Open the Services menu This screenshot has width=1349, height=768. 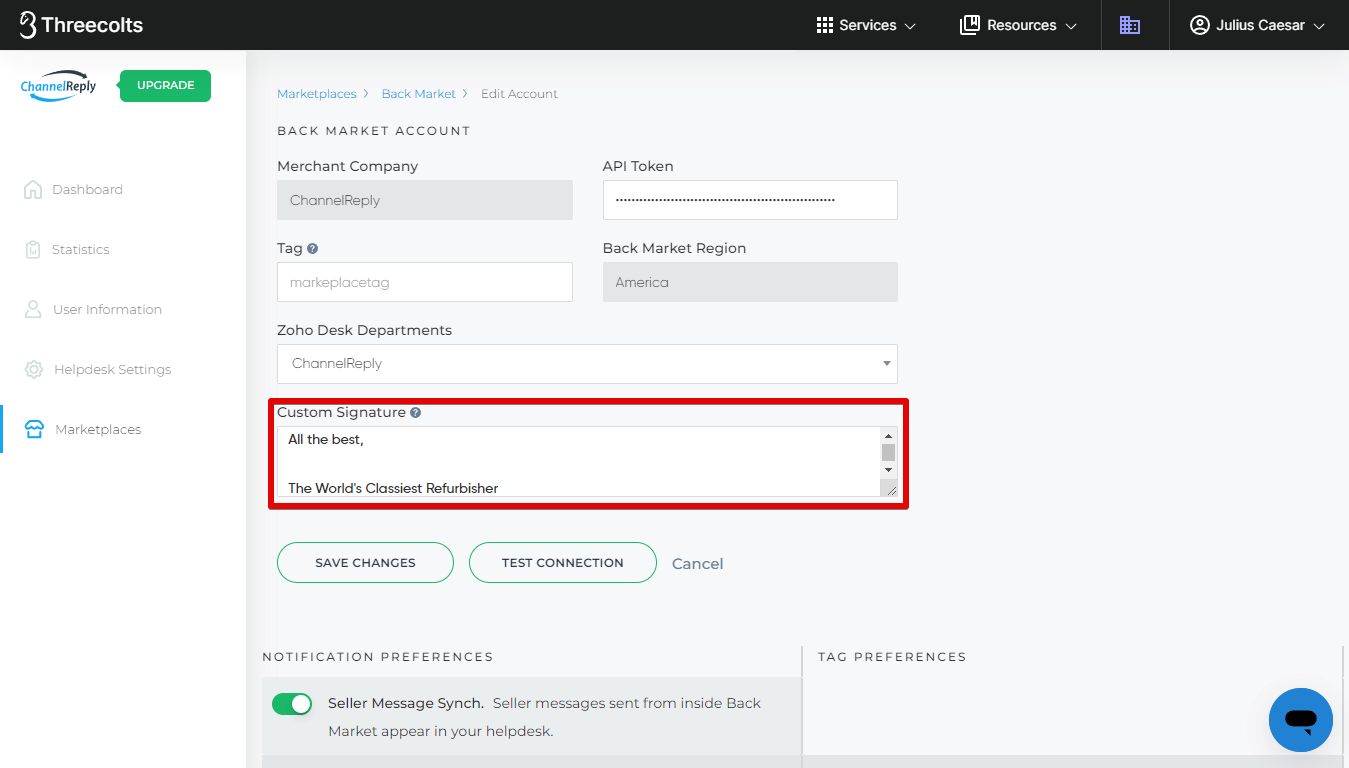point(866,25)
